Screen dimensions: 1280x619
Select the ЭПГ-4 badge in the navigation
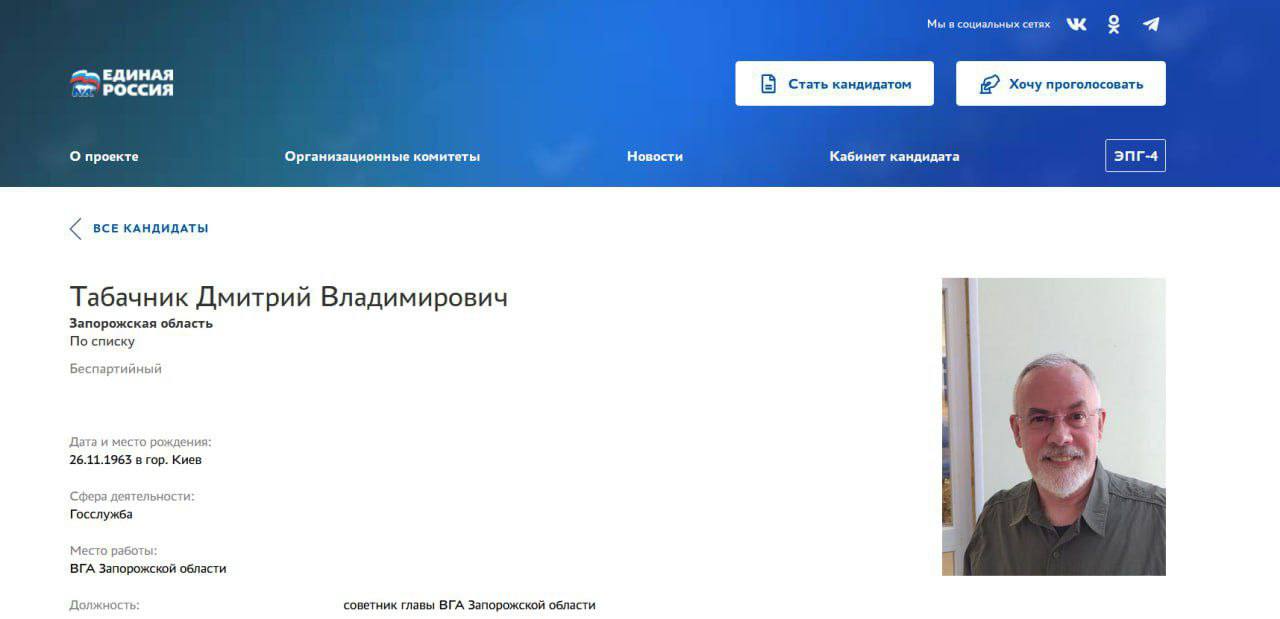coord(1135,155)
